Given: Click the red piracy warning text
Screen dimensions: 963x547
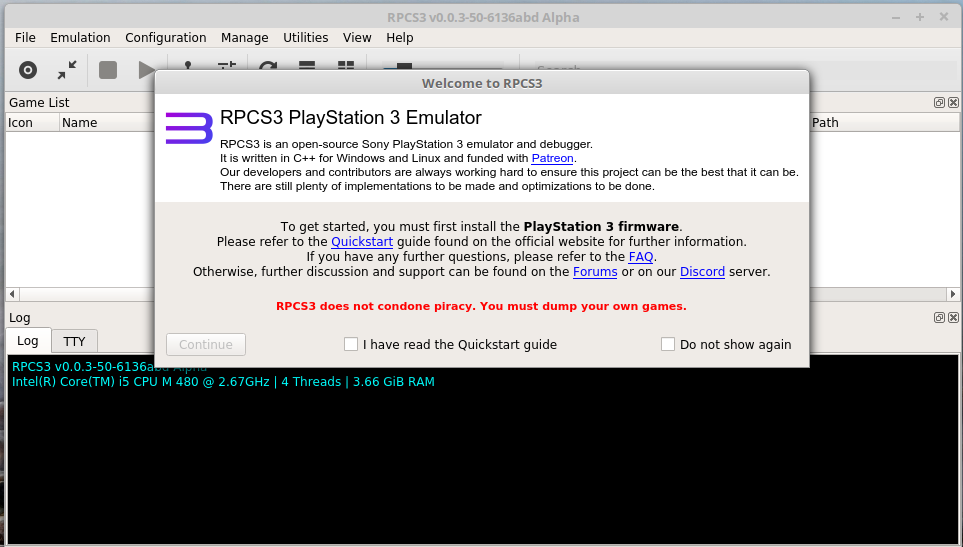Looking at the screenshot, I should [481, 306].
